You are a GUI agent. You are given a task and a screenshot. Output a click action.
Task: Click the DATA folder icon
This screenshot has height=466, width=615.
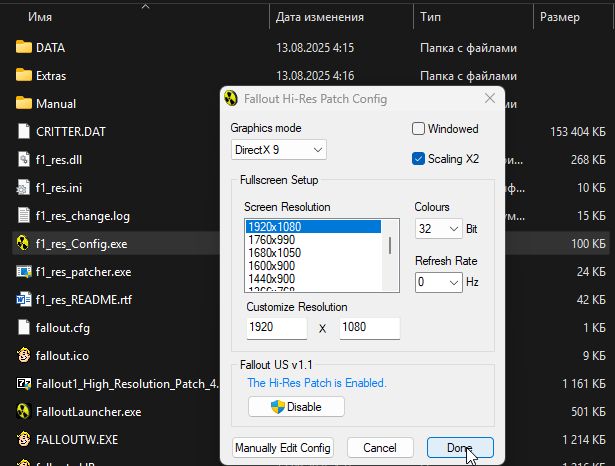coord(25,47)
